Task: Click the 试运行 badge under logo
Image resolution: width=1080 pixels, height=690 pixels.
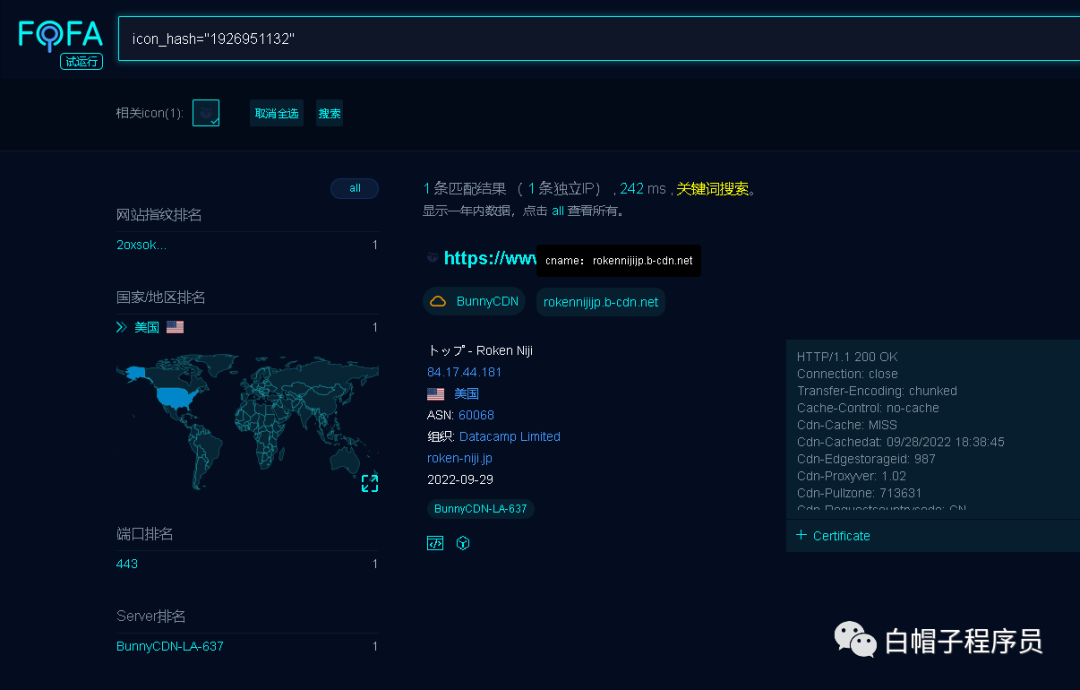Action: pos(81,62)
